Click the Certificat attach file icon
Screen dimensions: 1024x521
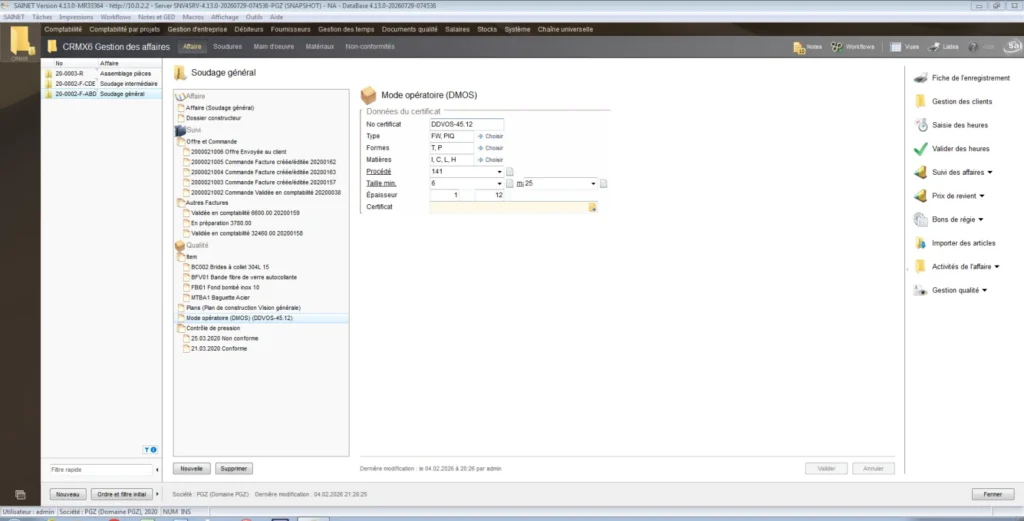pyautogui.click(x=592, y=208)
